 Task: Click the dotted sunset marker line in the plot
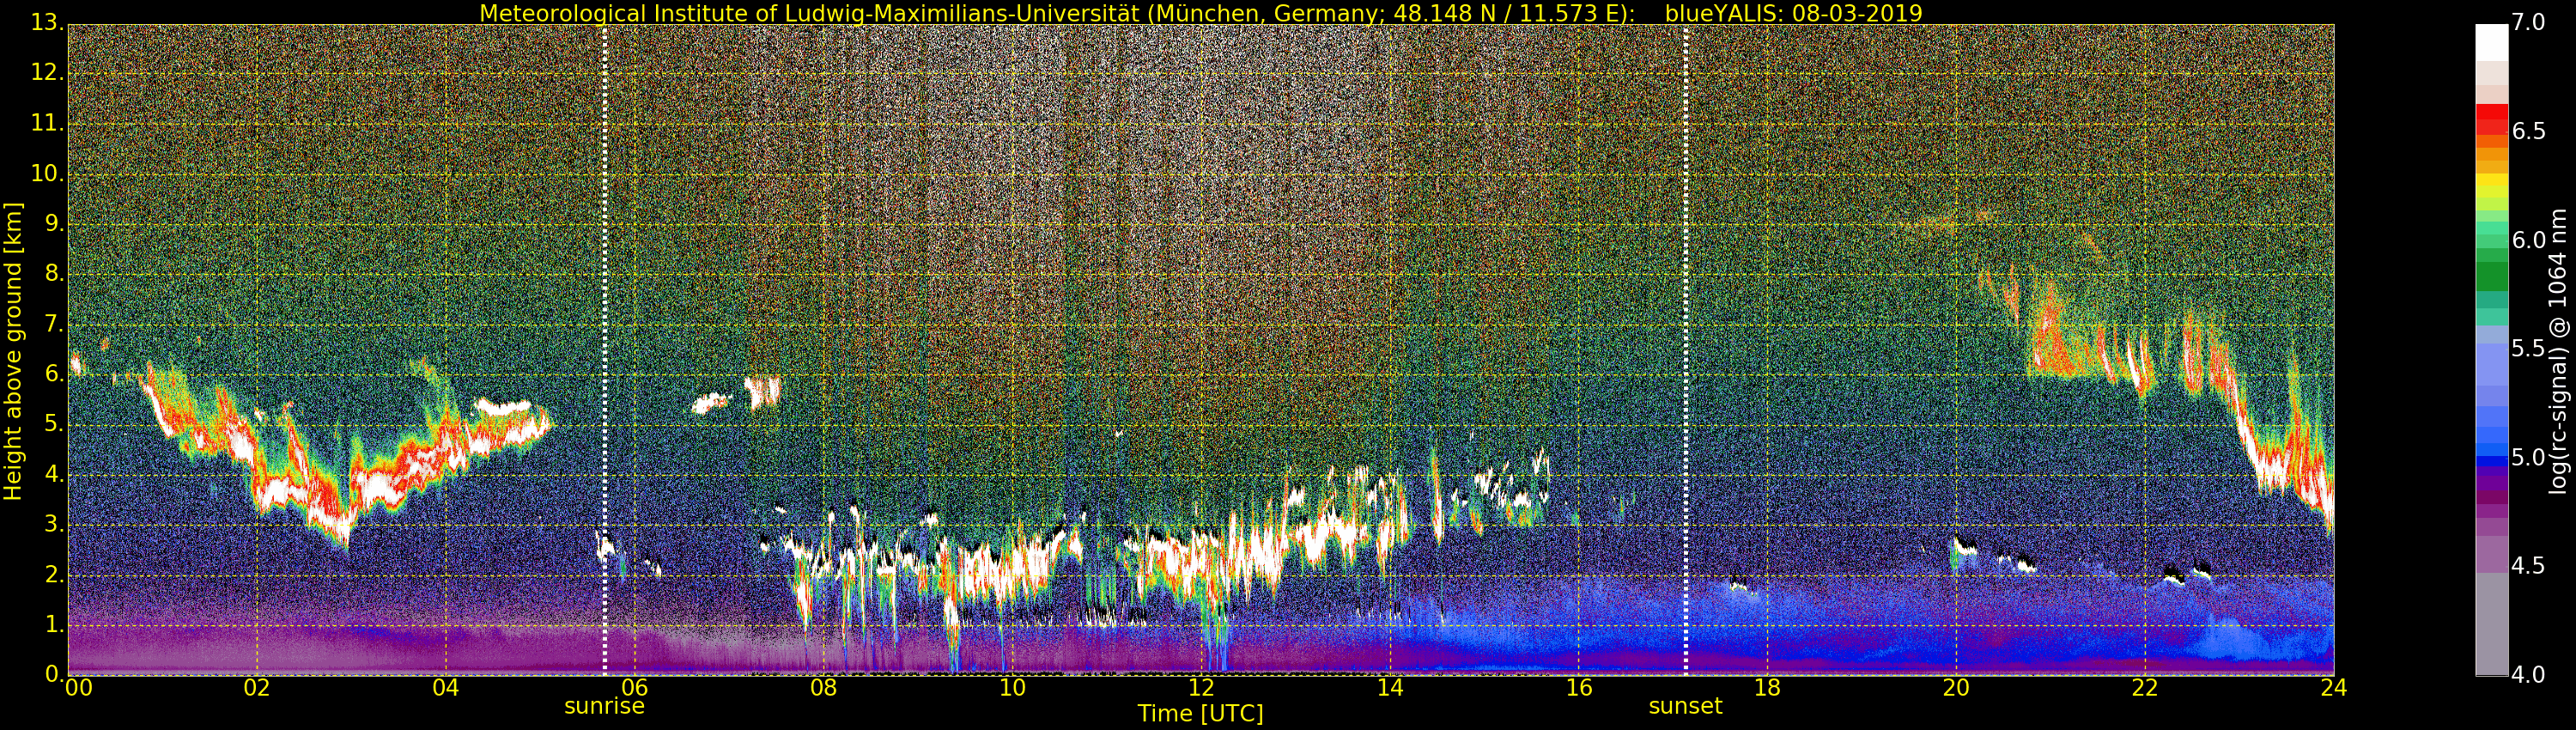pyautogui.click(x=1685, y=350)
